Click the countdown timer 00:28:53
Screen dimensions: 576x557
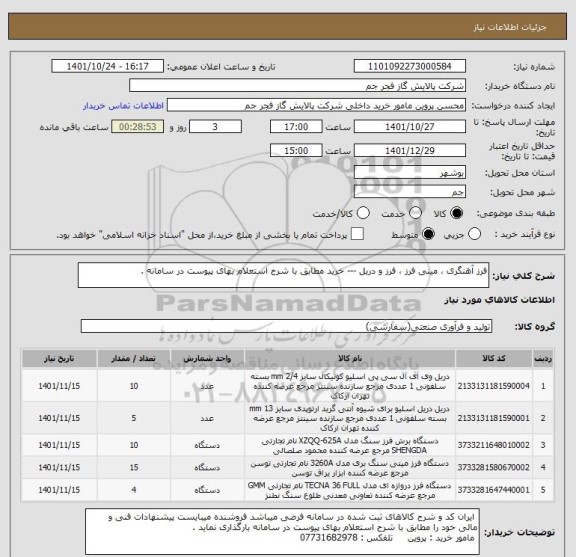(137, 127)
